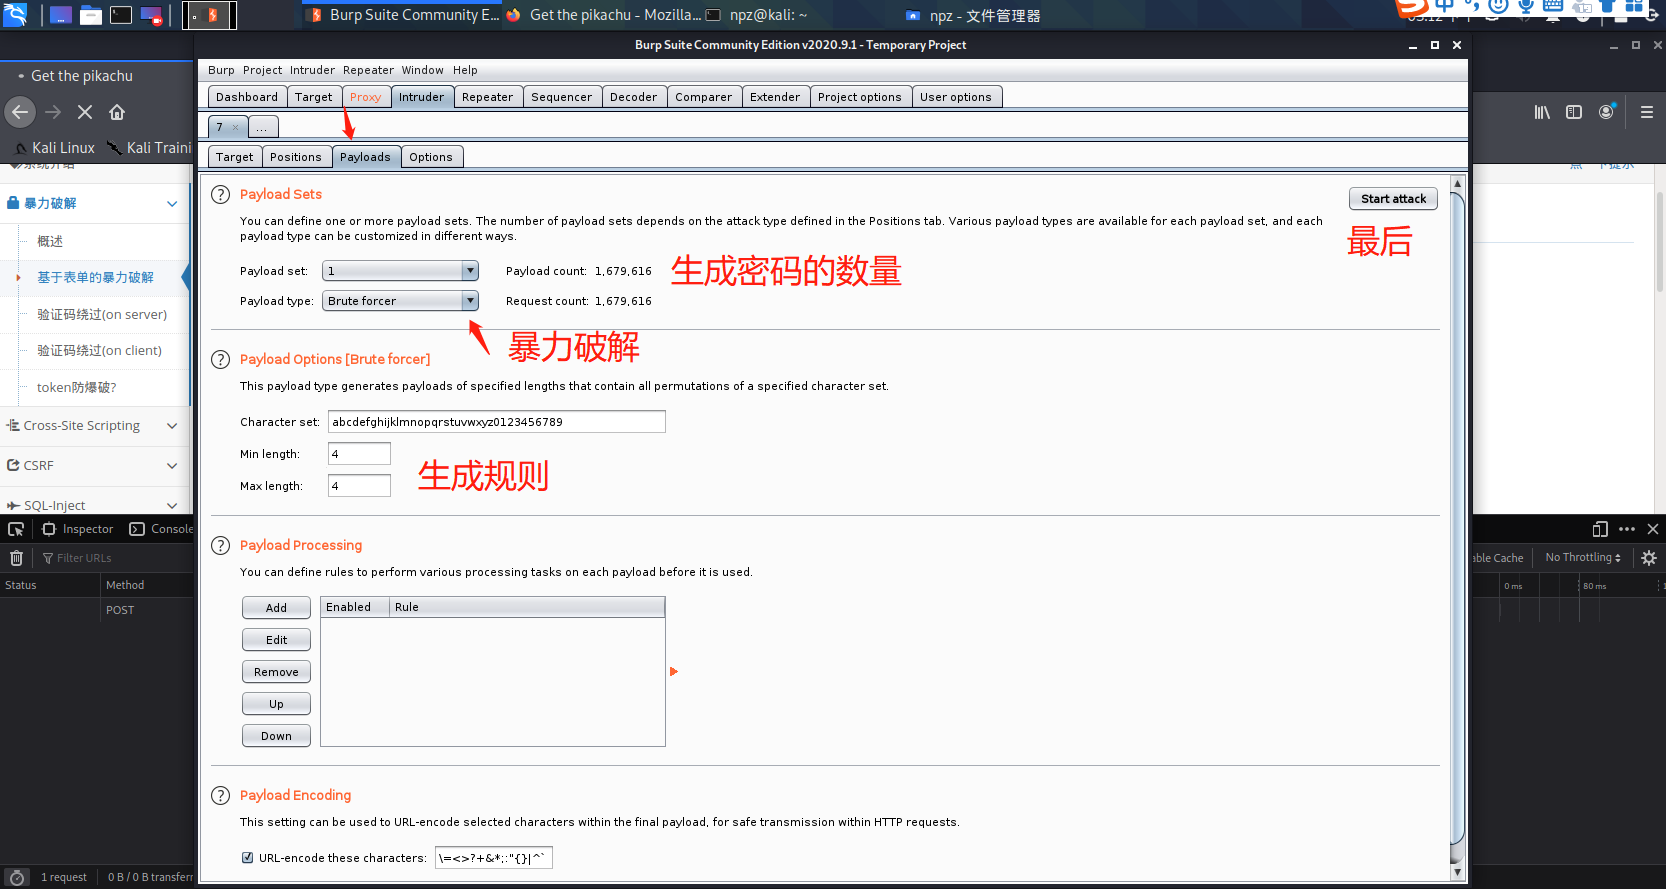Image resolution: width=1666 pixels, height=889 pixels.
Task: Click the URL-encode characters text field
Action: coord(494,858)
